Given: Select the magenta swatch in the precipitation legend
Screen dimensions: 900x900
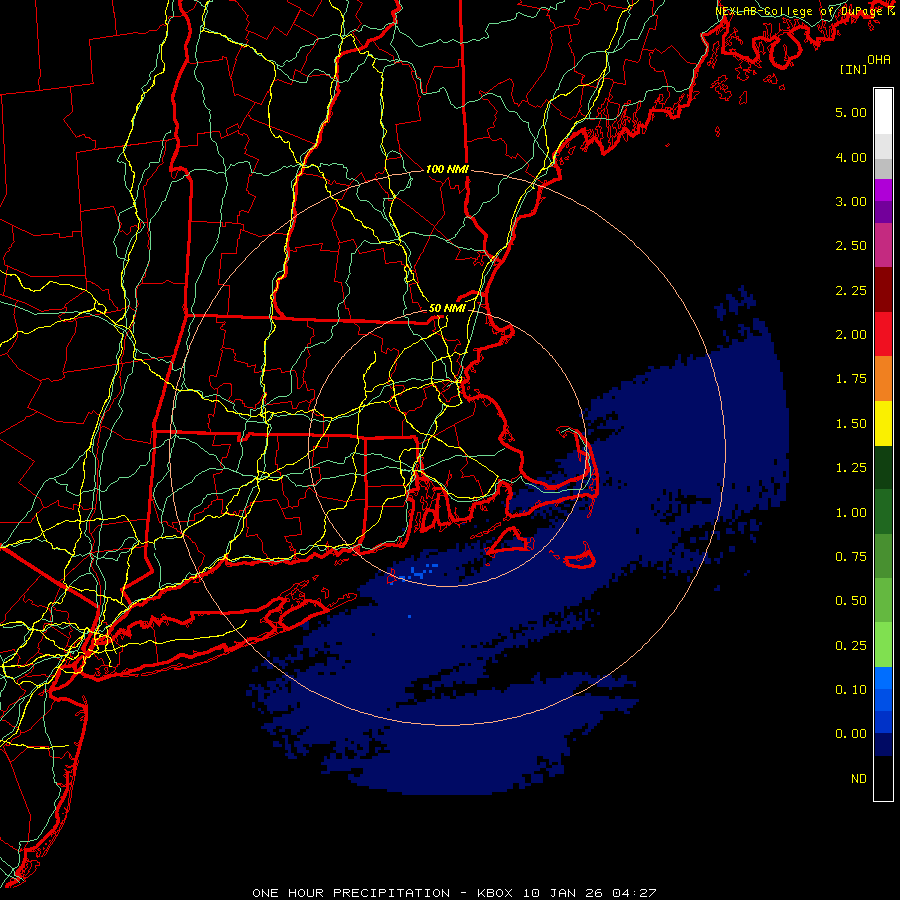Looking at the screenshot, I should [x=883, y=190].
